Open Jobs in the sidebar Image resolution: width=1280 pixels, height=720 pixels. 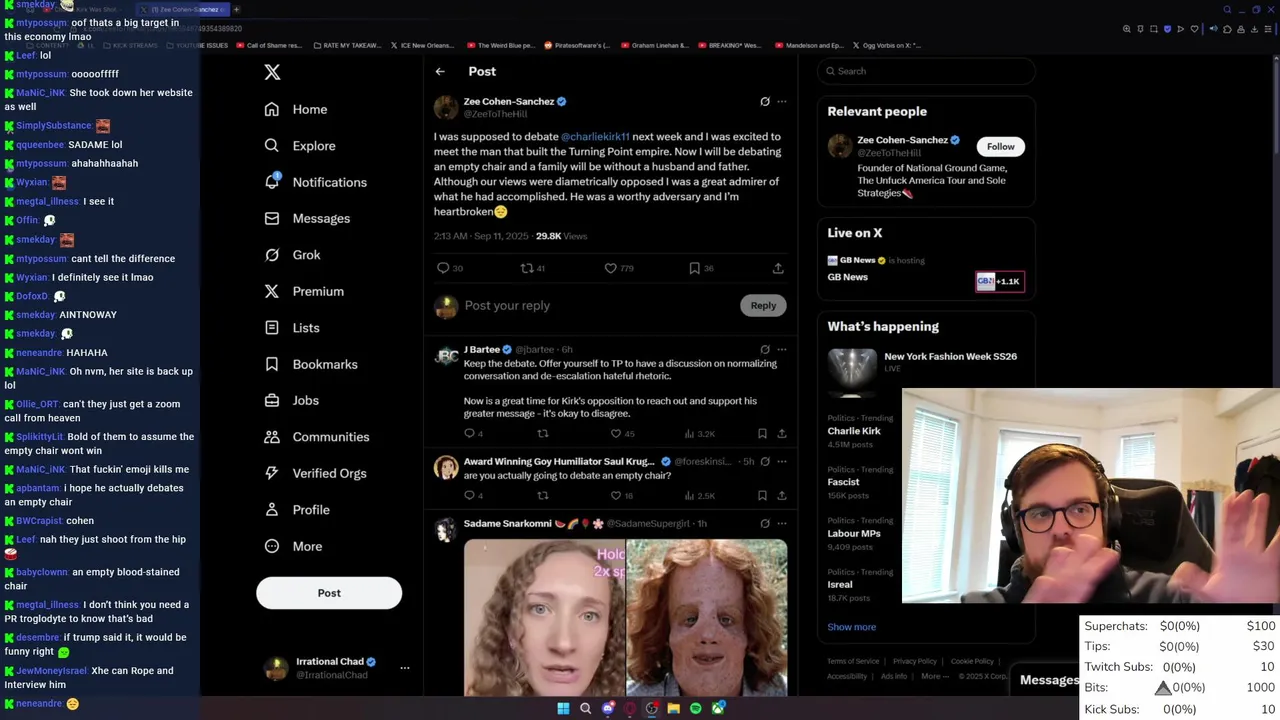291,400
